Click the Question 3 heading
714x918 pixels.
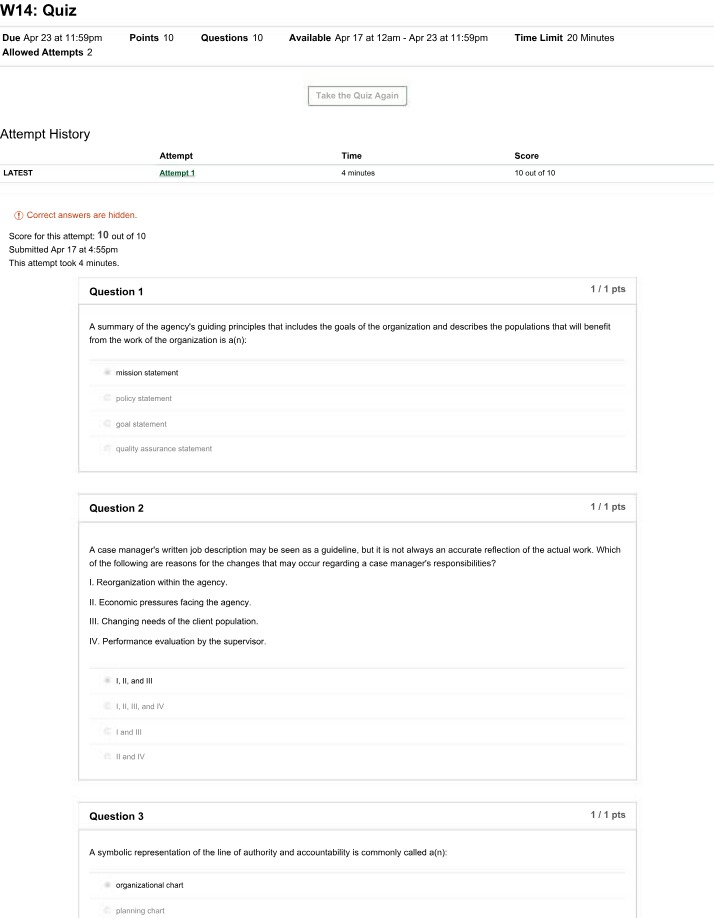coord(116,816)
